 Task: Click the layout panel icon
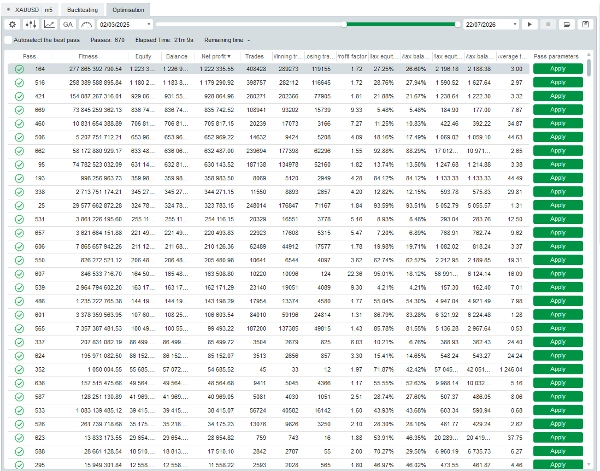tap(567, 24)
